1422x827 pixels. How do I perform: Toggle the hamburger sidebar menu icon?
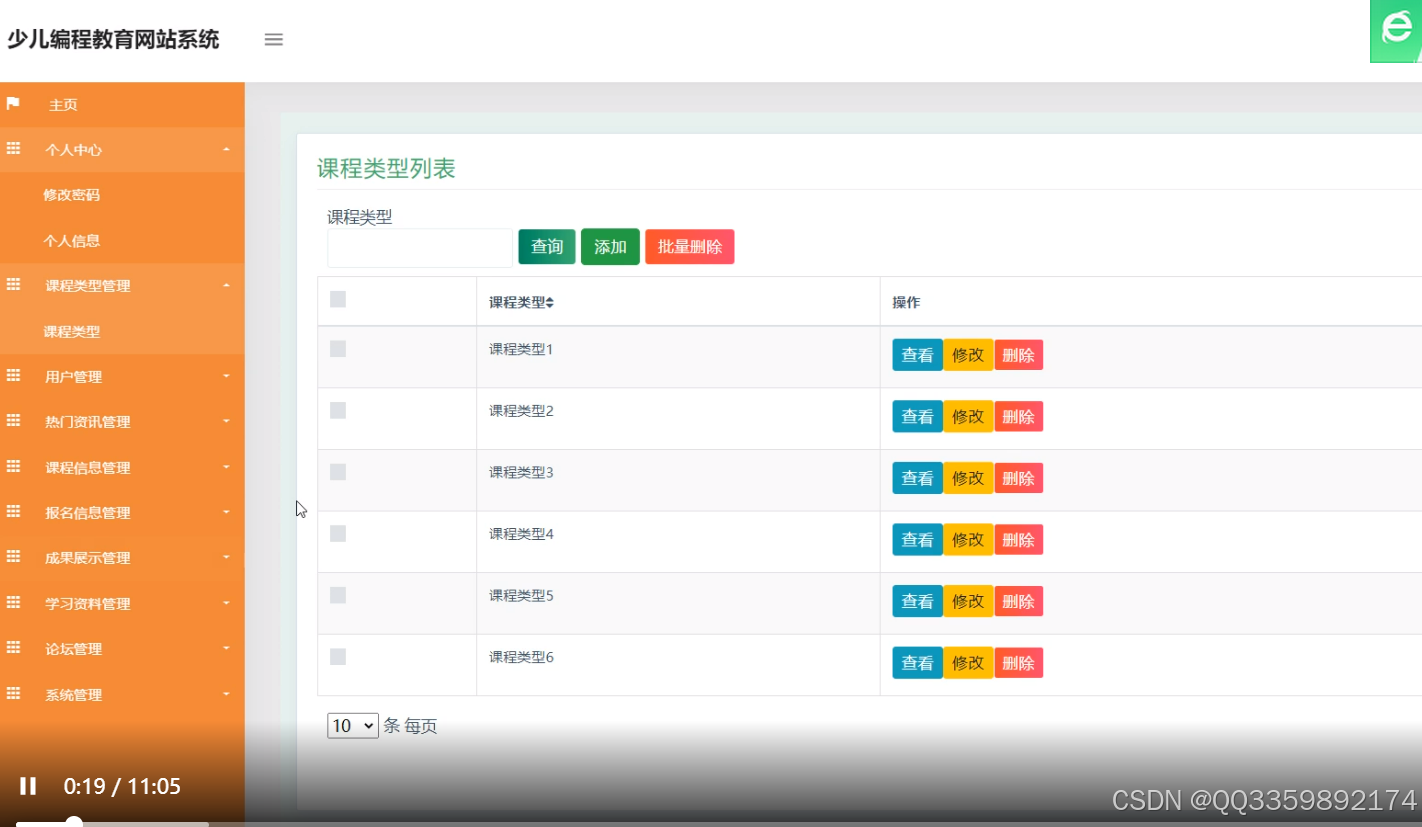pos(273,40)
